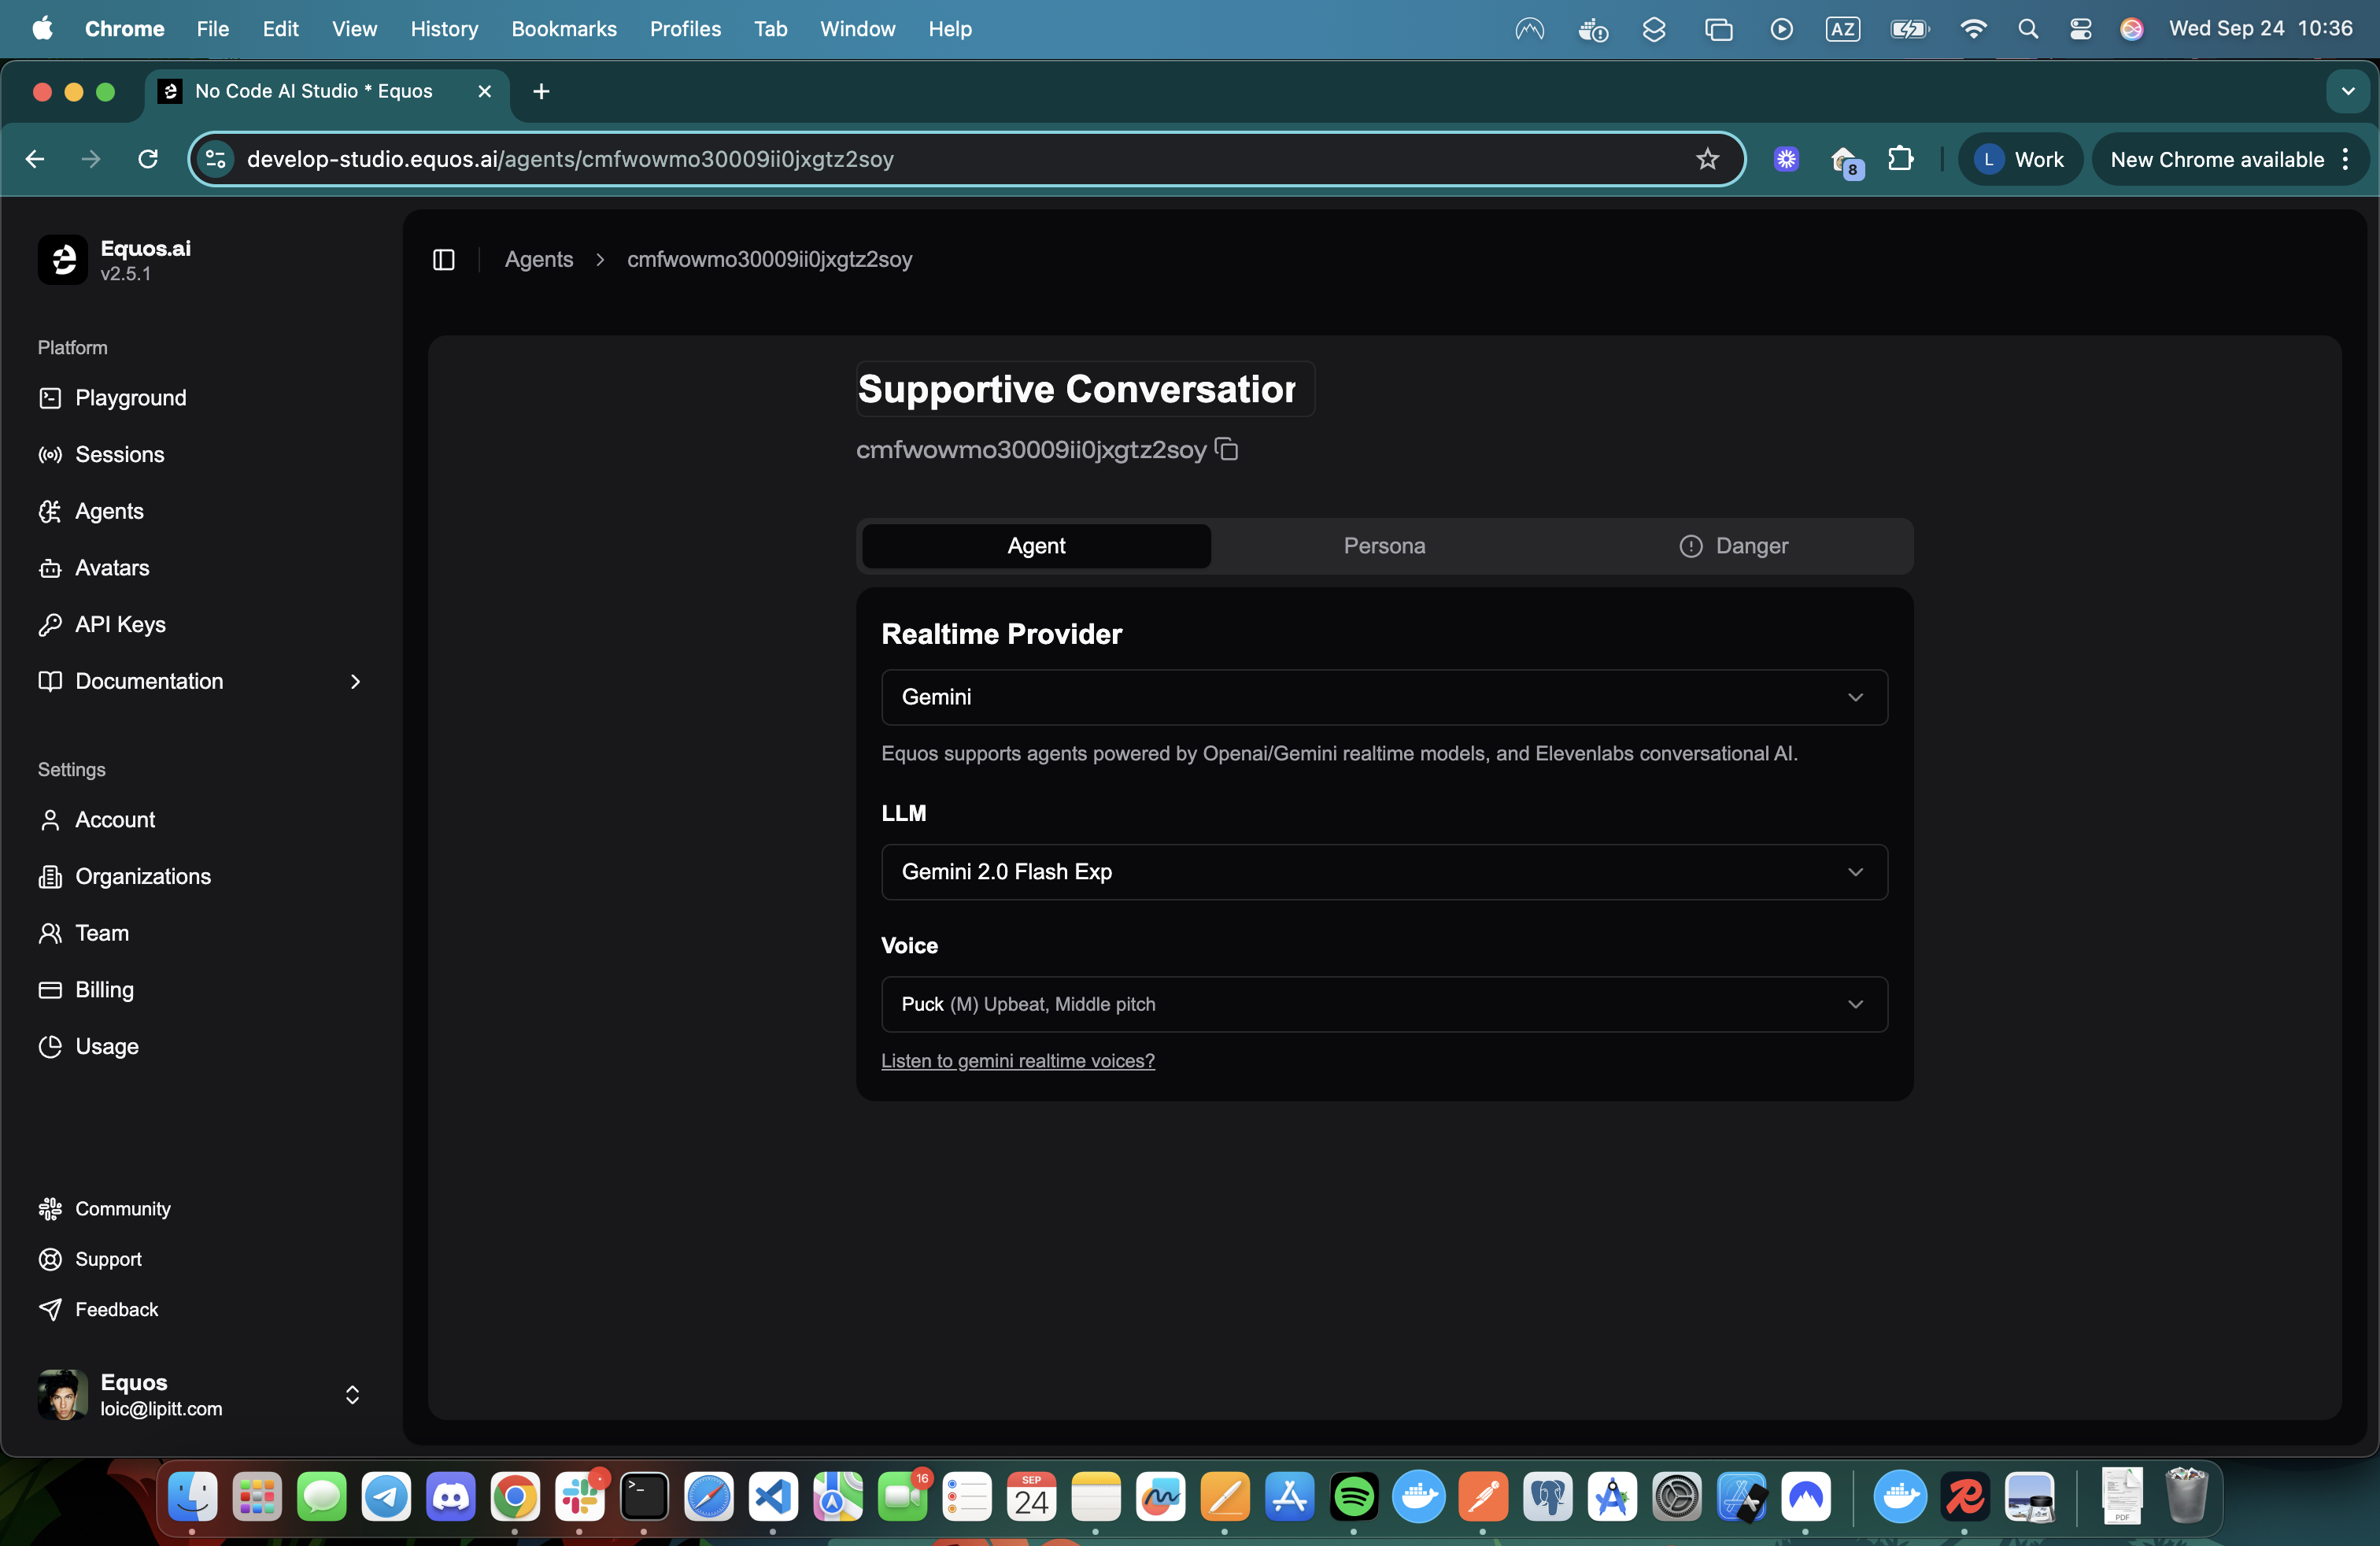Click Listen to gemini realtime voices link
The image size is (2380, 1546).
tap(1017, 1061)
